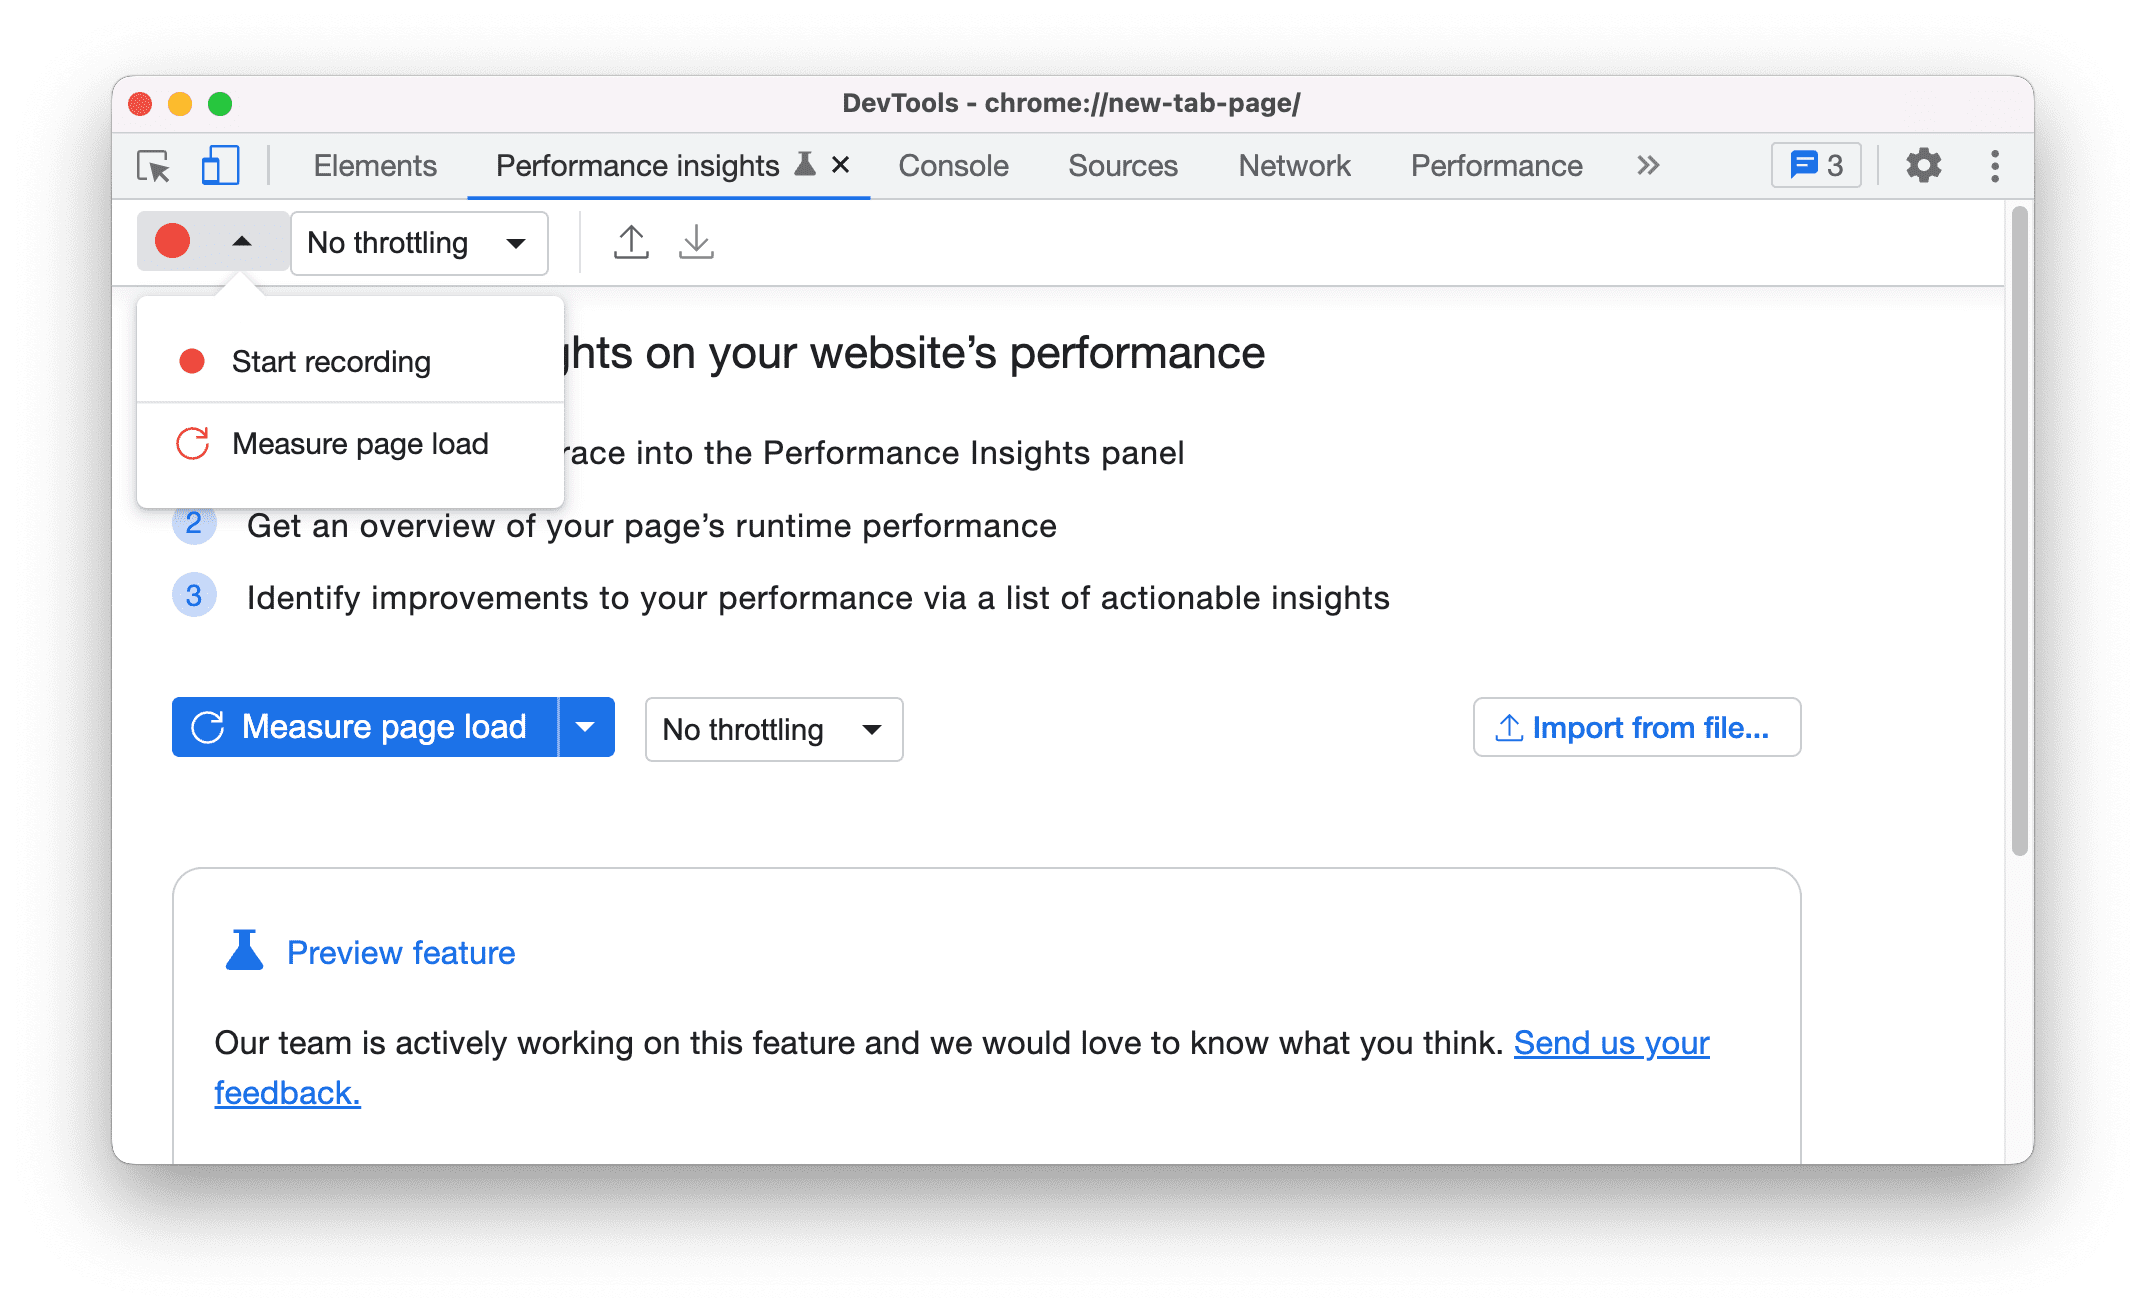
Task: Open the No throttling dropdown in toolbar
Action: coord(415,242)
